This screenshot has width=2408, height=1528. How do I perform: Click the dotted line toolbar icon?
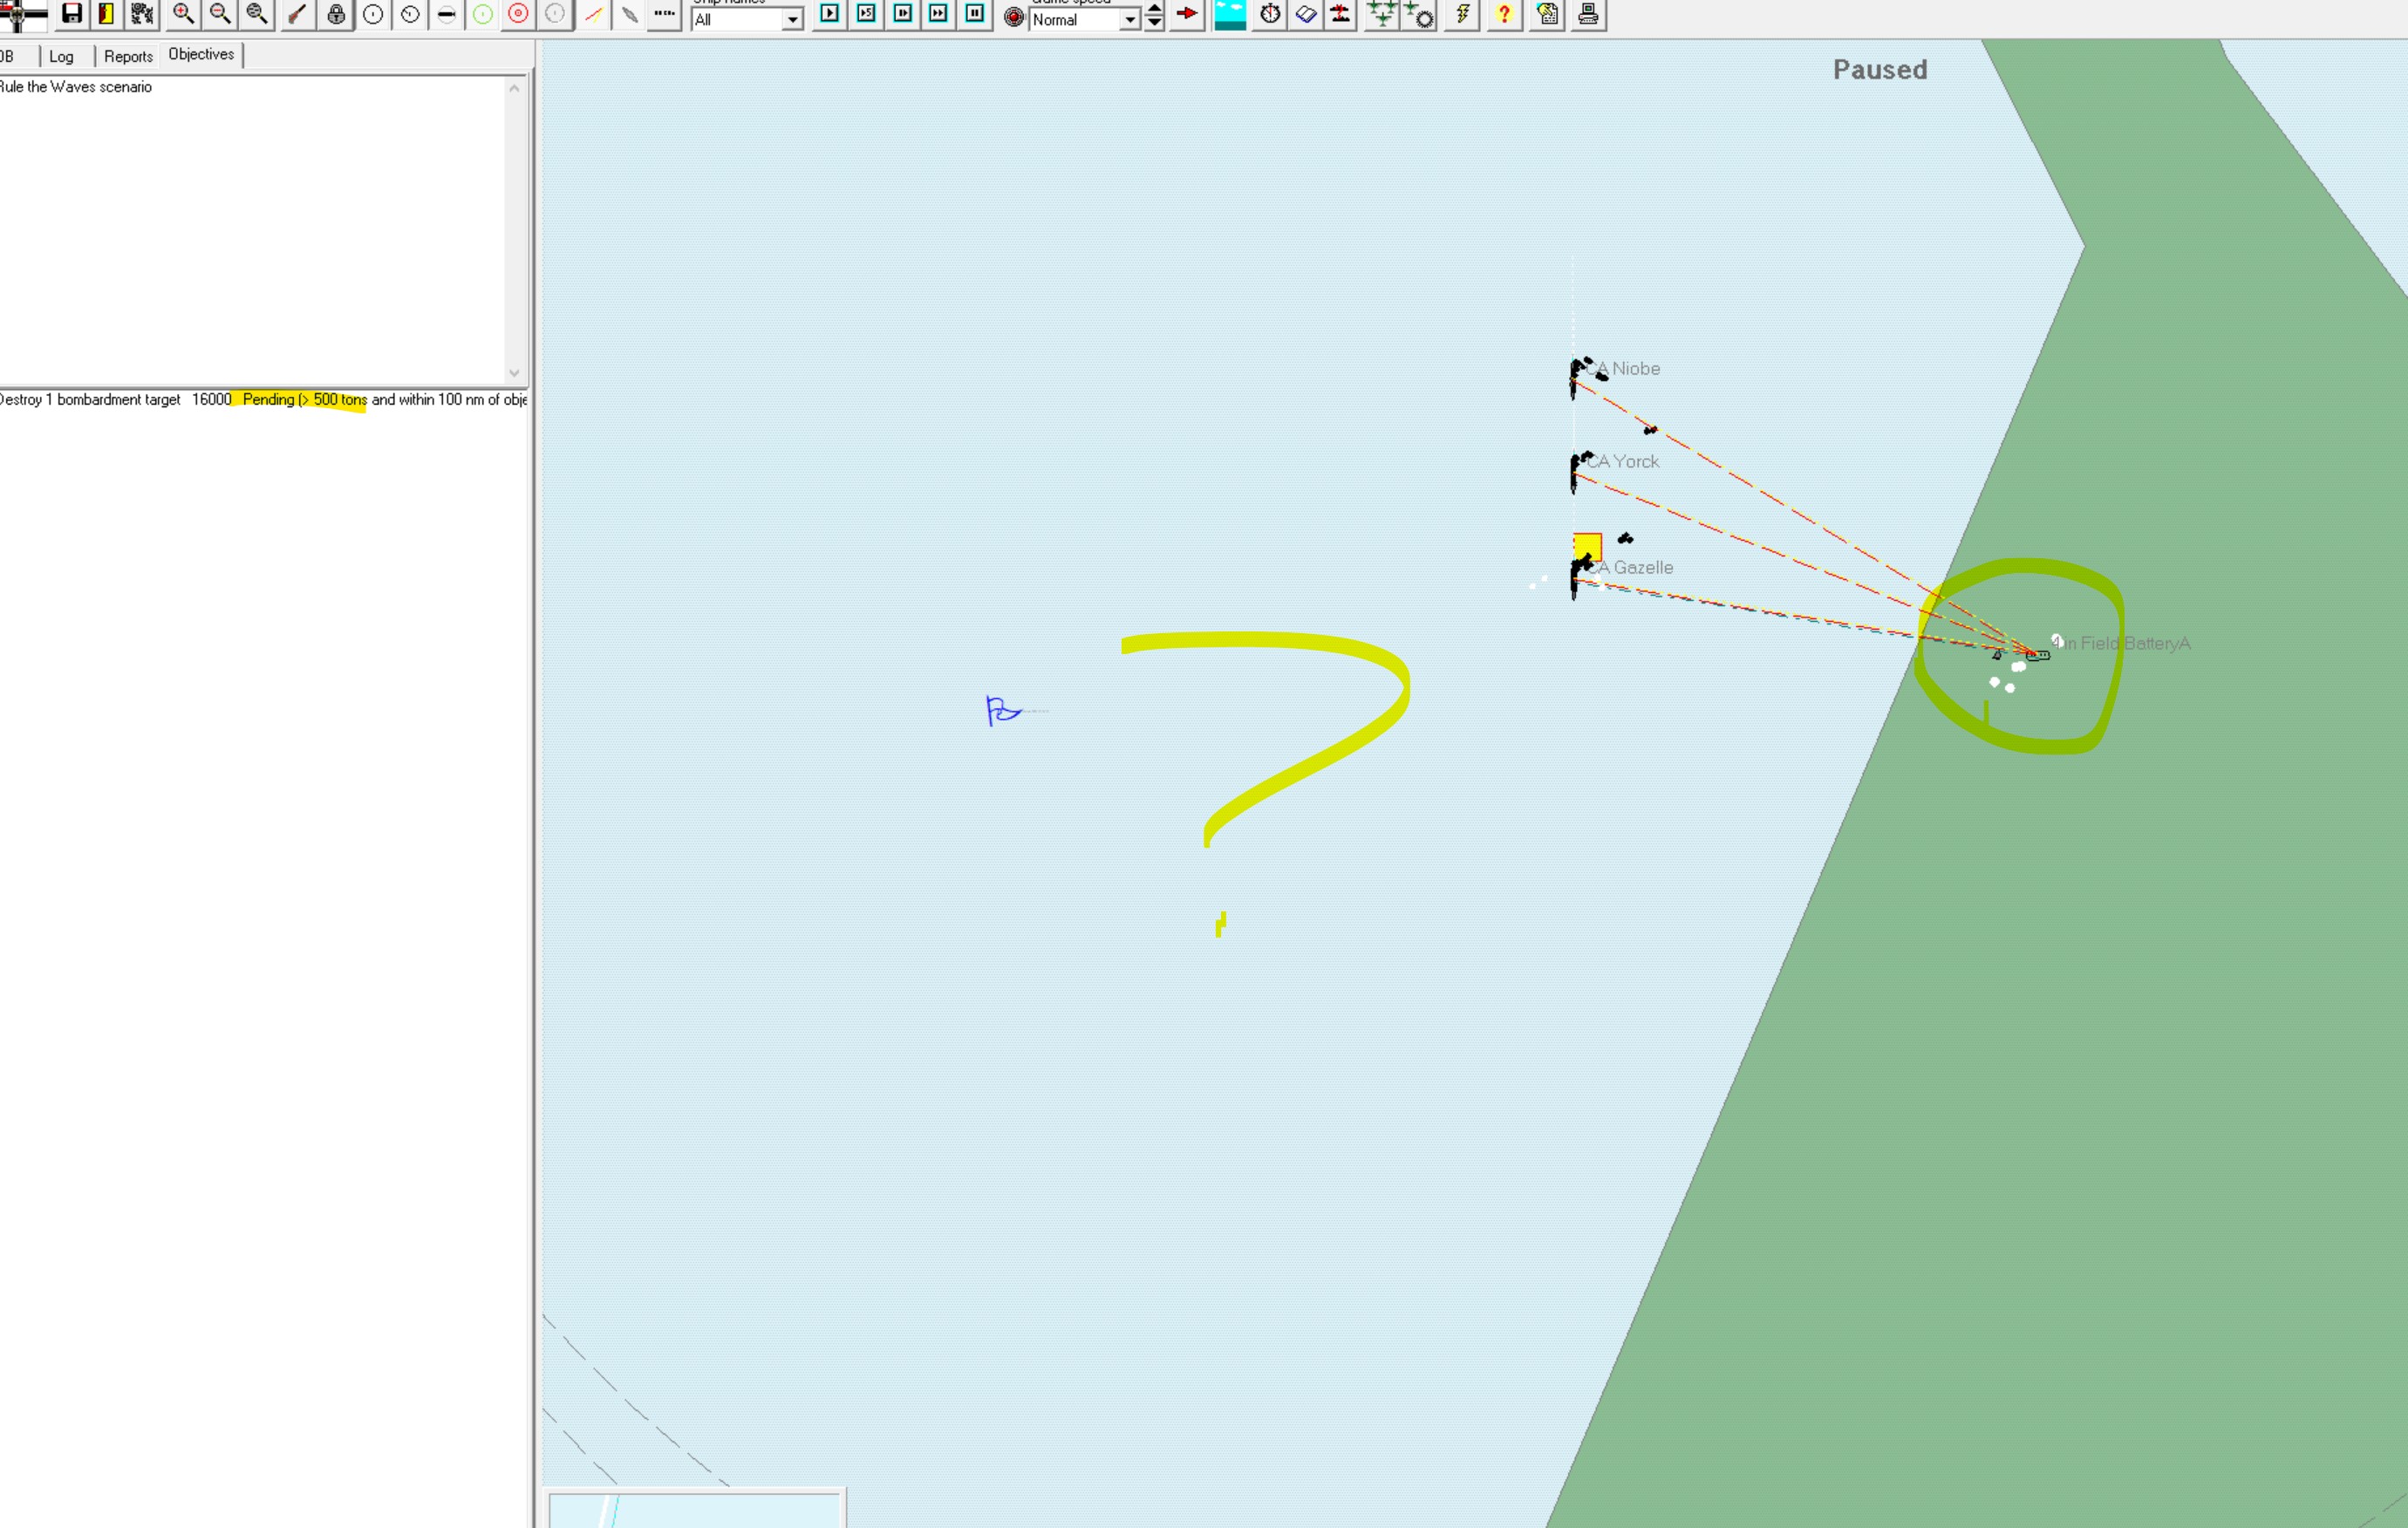(664, 14)
